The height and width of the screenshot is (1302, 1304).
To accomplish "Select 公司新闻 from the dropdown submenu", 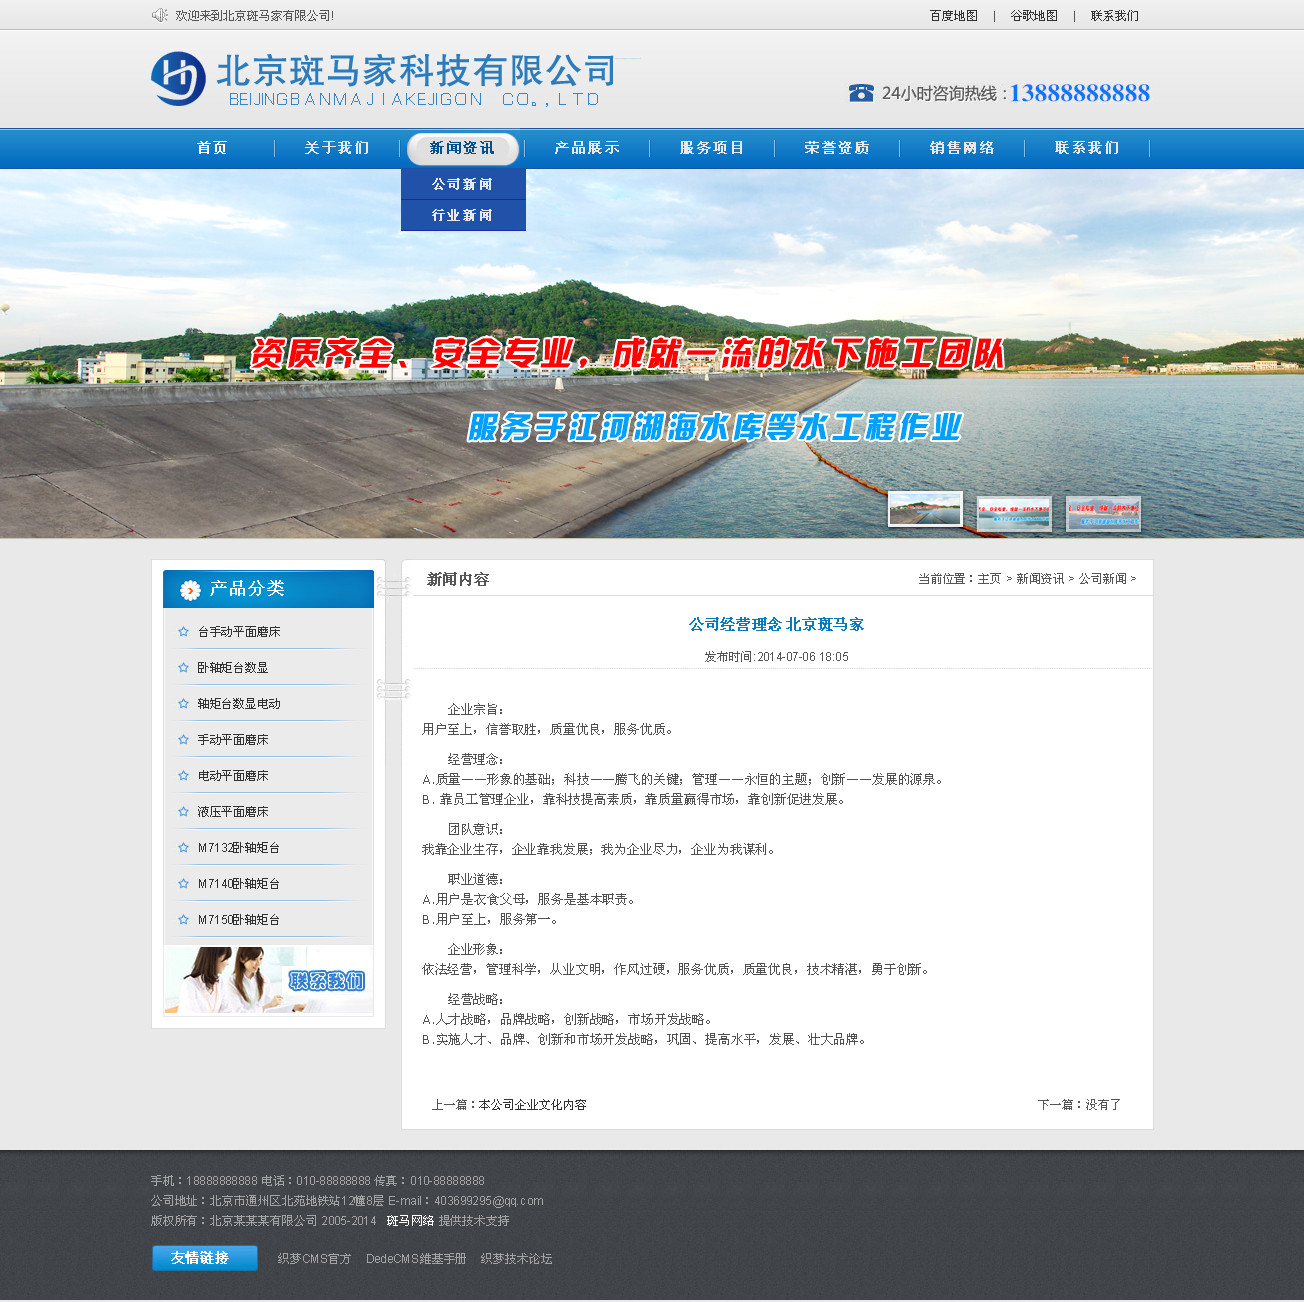I will pyautogui.click(x=462, y=185).
